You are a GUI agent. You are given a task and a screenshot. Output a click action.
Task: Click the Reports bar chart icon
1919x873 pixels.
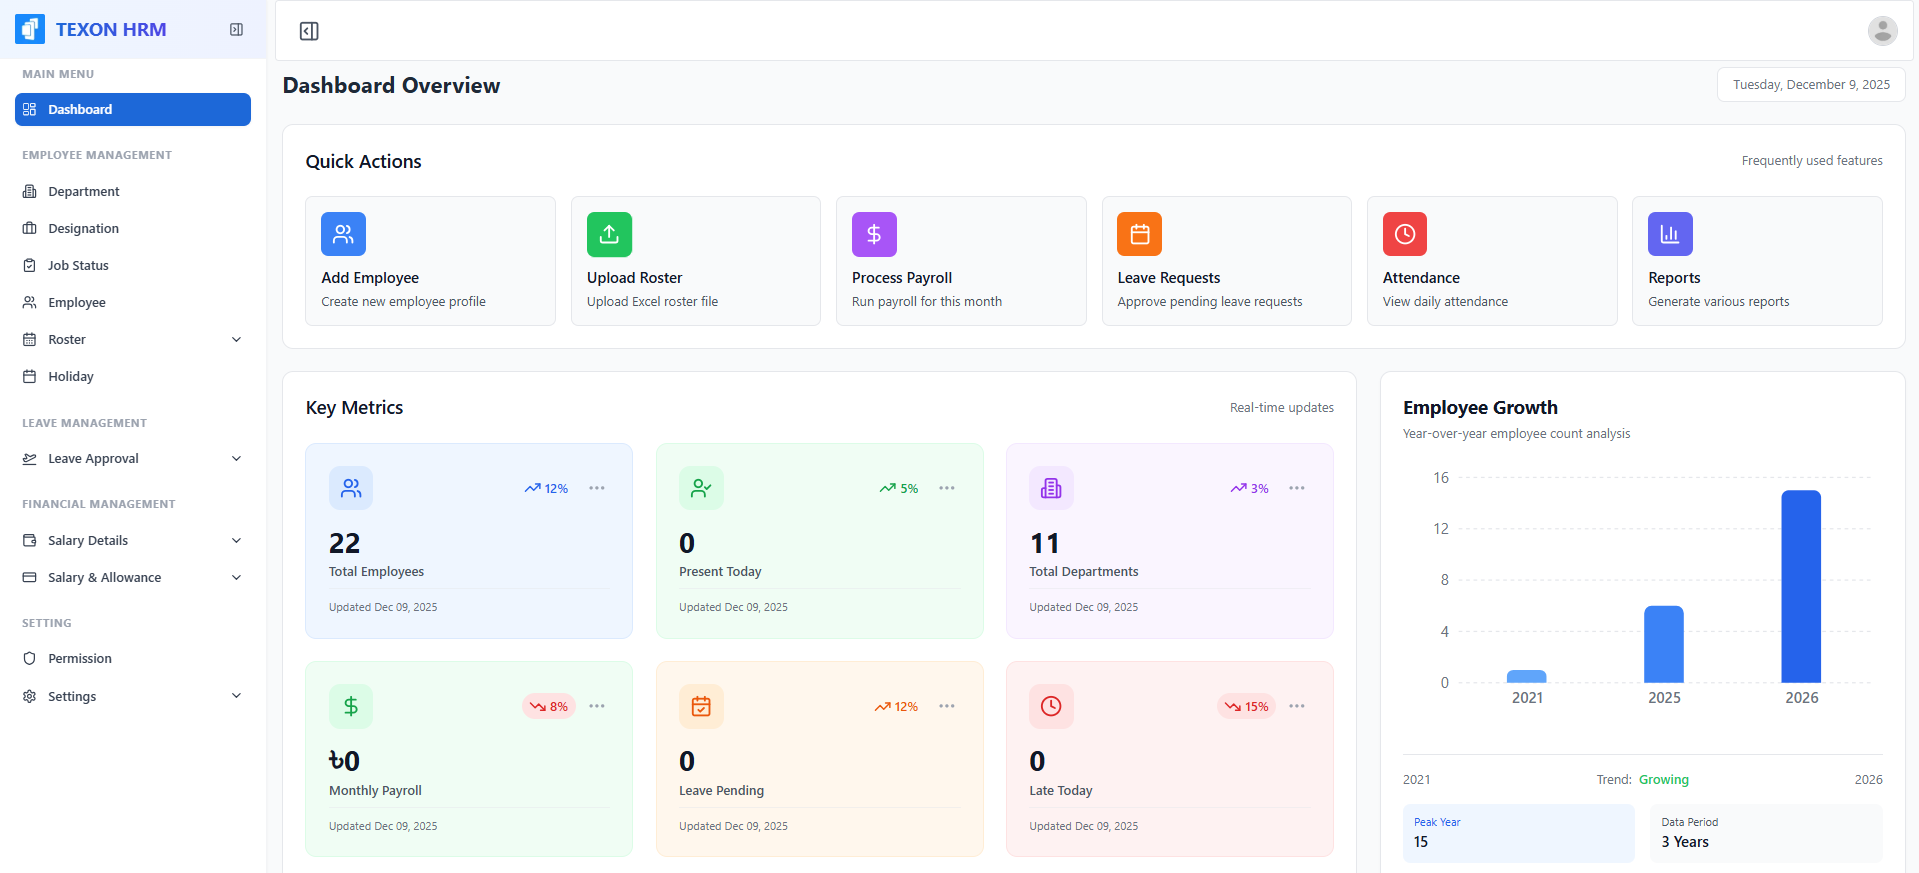(1670, 234)
